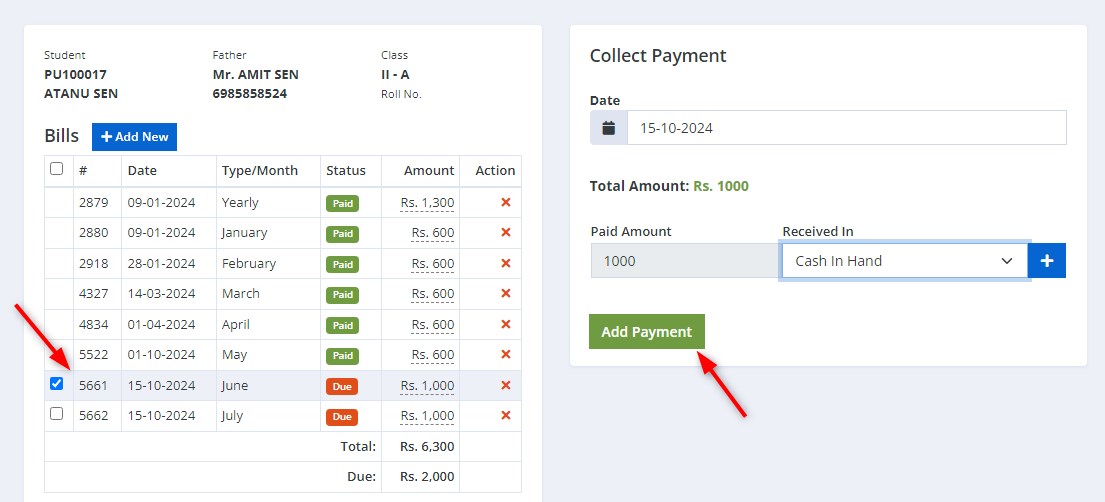The width and height of the screenshot is (1105, 502).
Task: Click the Rs. 600 amount for May
Action: 433,355
